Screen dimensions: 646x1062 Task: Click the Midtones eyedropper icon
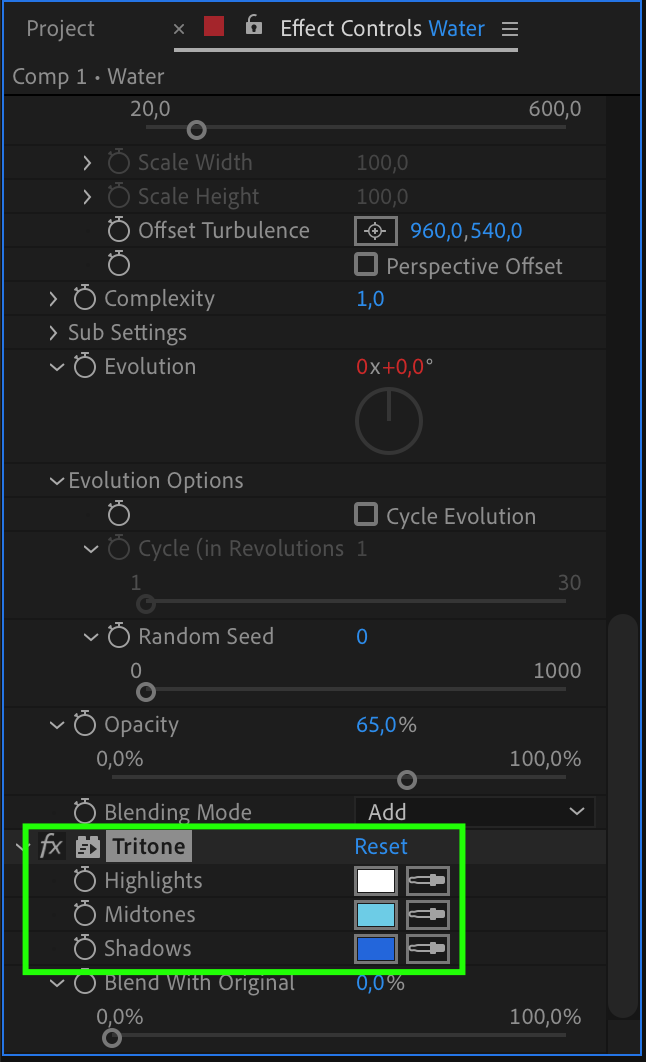point(427,915)
